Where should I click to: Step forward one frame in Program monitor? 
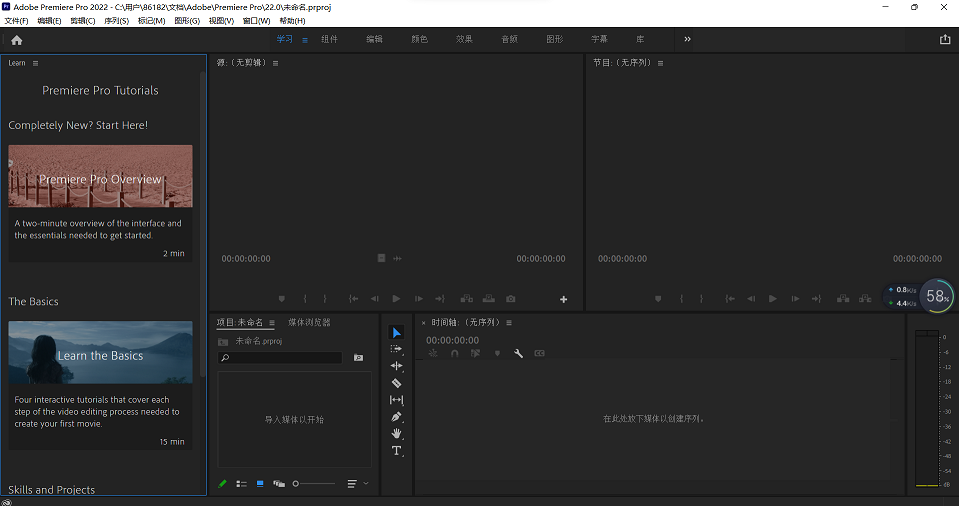point(795,299)
